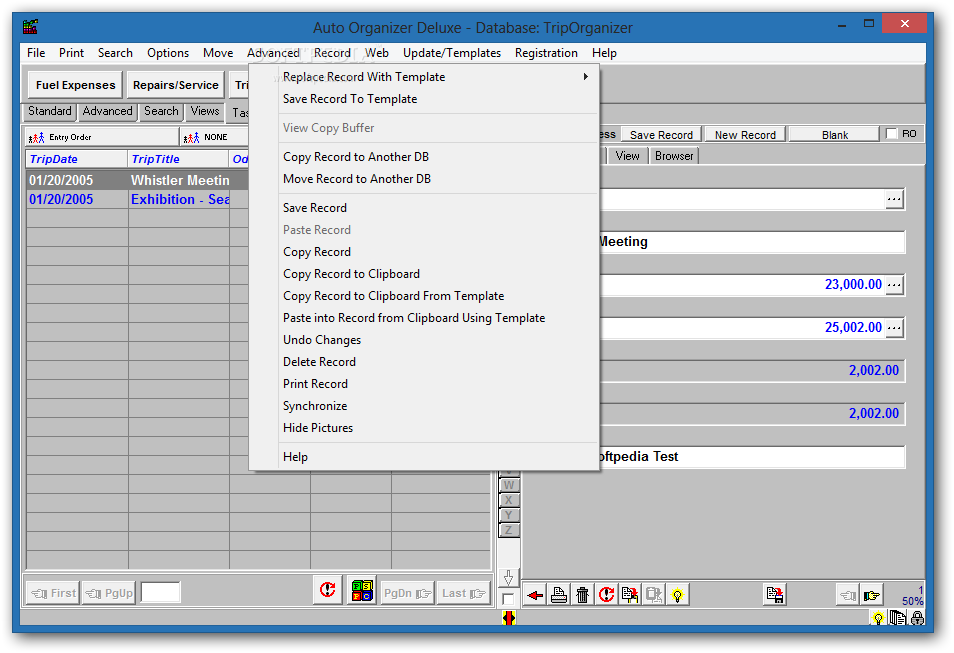954x653 pixels.
Task: Click the Blank button
Action: click(x=835, y=134)
